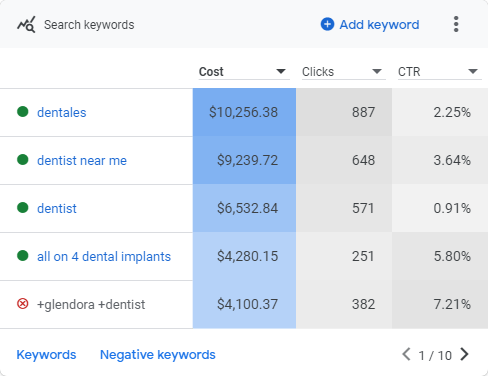Click green status dot for dentales
Screen dimensions: 488x376
(23, 112)
